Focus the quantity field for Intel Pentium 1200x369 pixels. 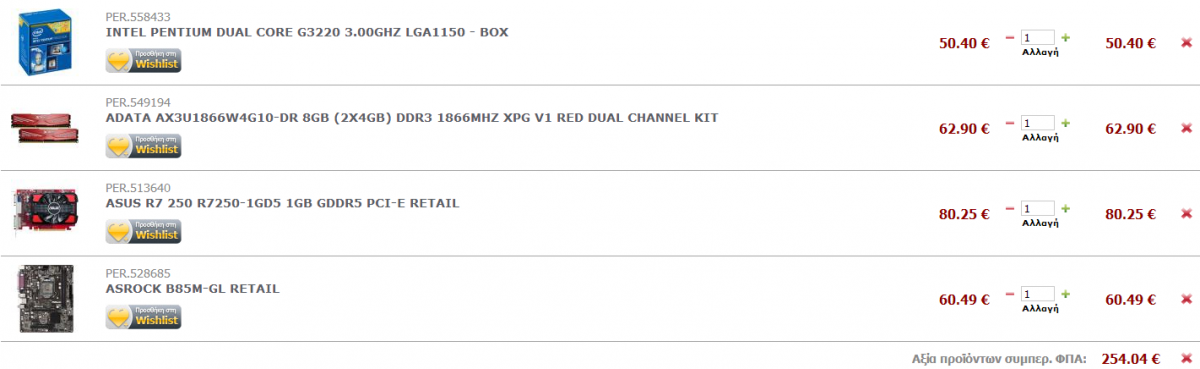(x=1037, y=38)
